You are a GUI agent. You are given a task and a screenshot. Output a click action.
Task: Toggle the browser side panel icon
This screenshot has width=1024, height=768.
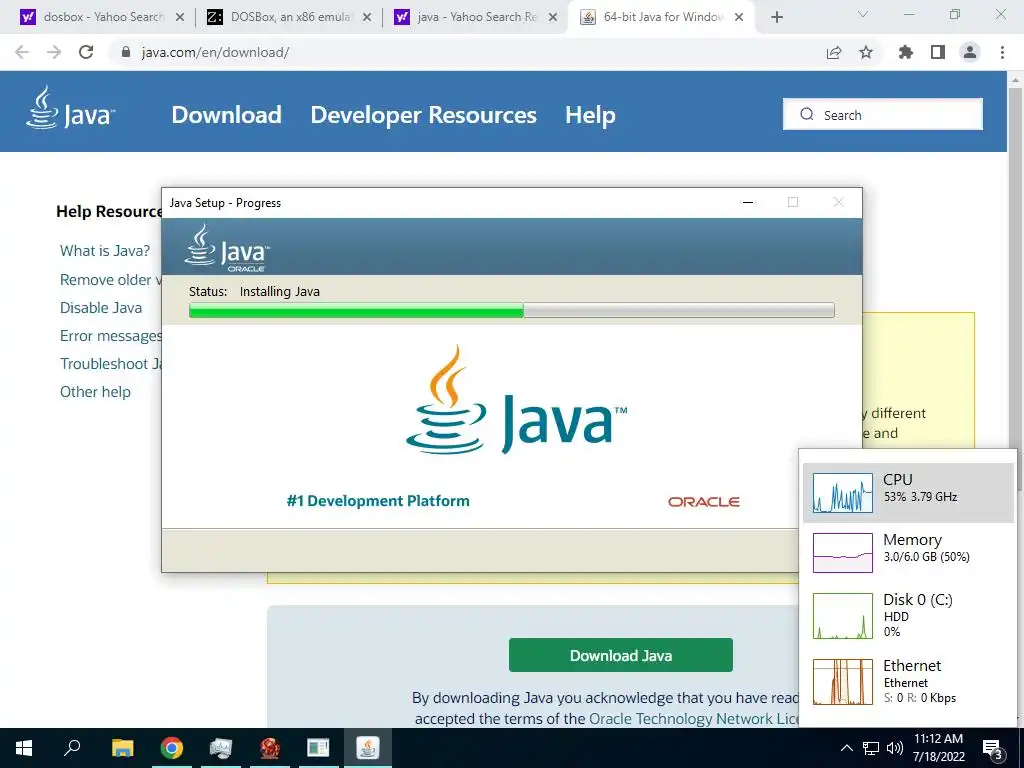tap(938, 52)
